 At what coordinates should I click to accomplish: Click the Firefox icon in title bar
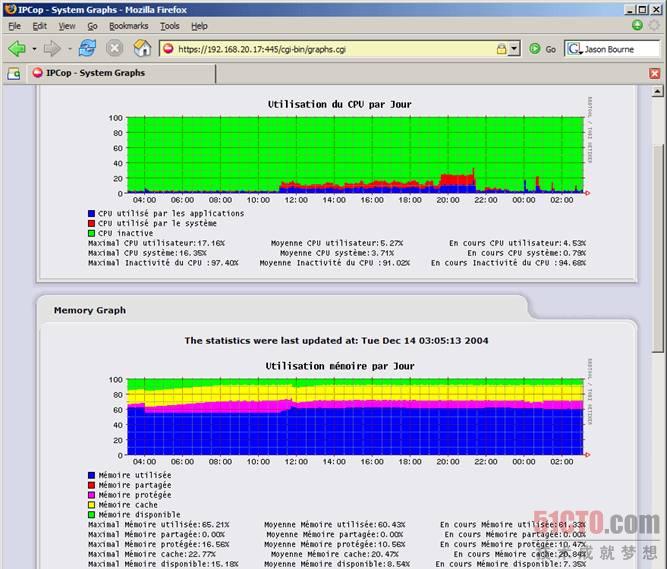10,9
